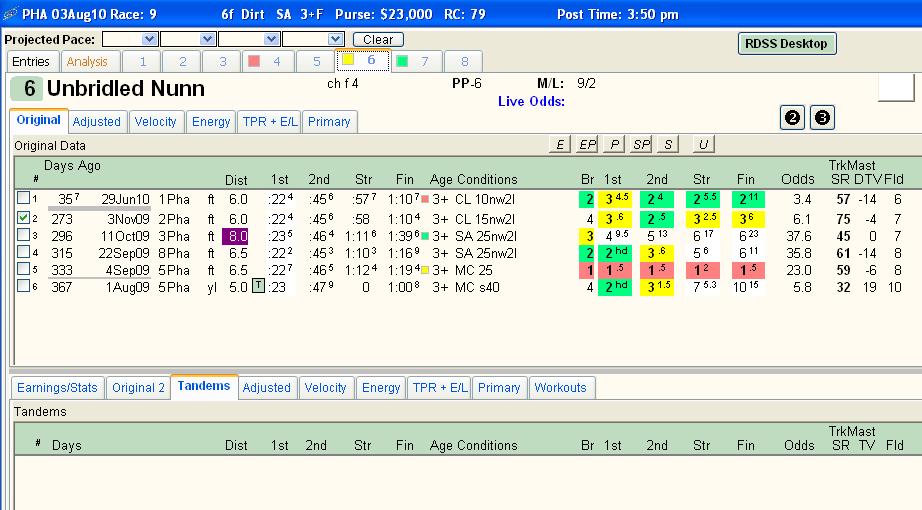Click the black circle 3 icon button

(822, 118)
